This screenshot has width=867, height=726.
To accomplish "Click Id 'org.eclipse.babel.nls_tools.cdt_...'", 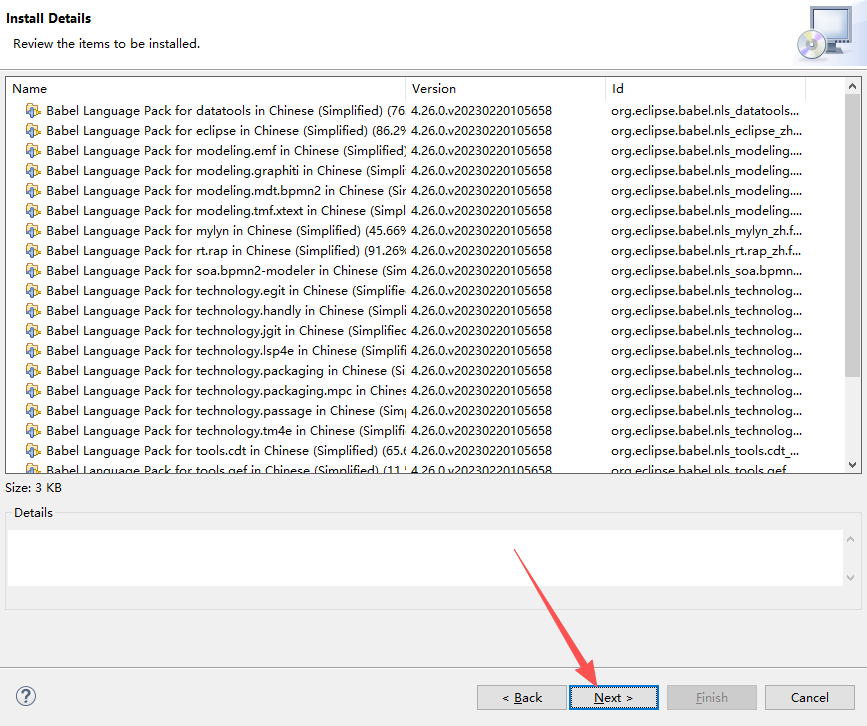I will tap(705, 451).
